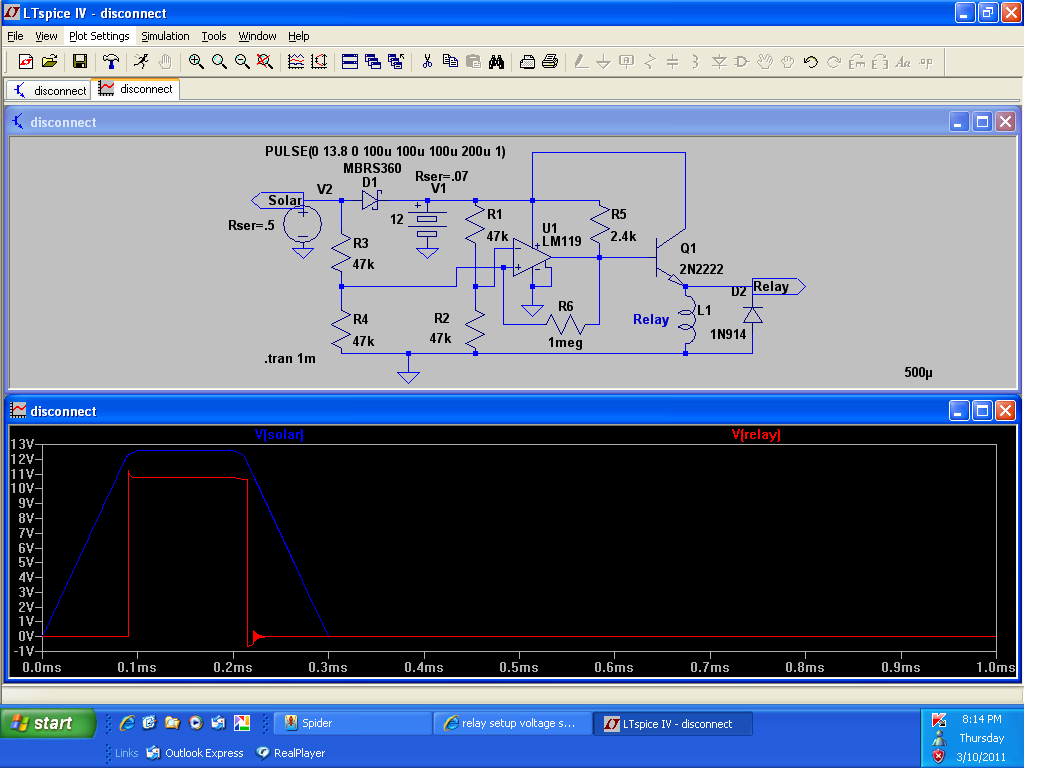Click the Halt simulation hand icon

[x=165, y=62]
